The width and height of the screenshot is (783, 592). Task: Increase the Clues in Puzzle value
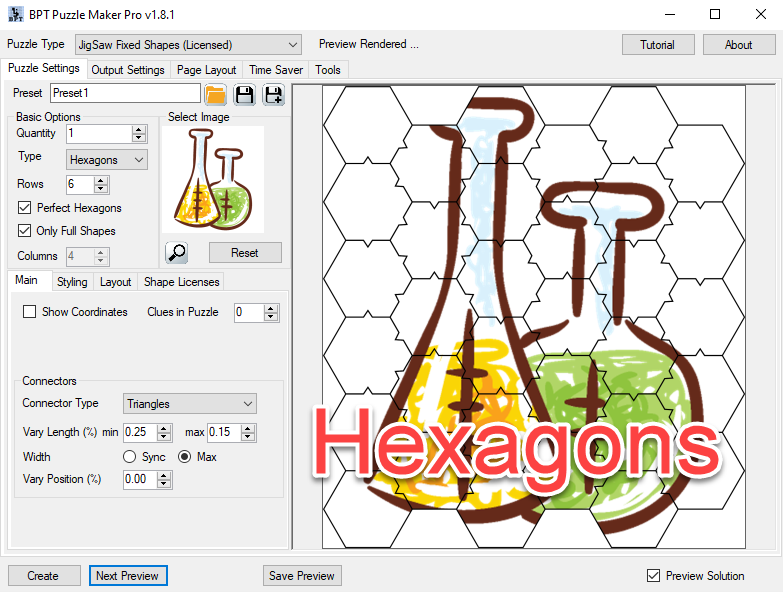(271, 308)
